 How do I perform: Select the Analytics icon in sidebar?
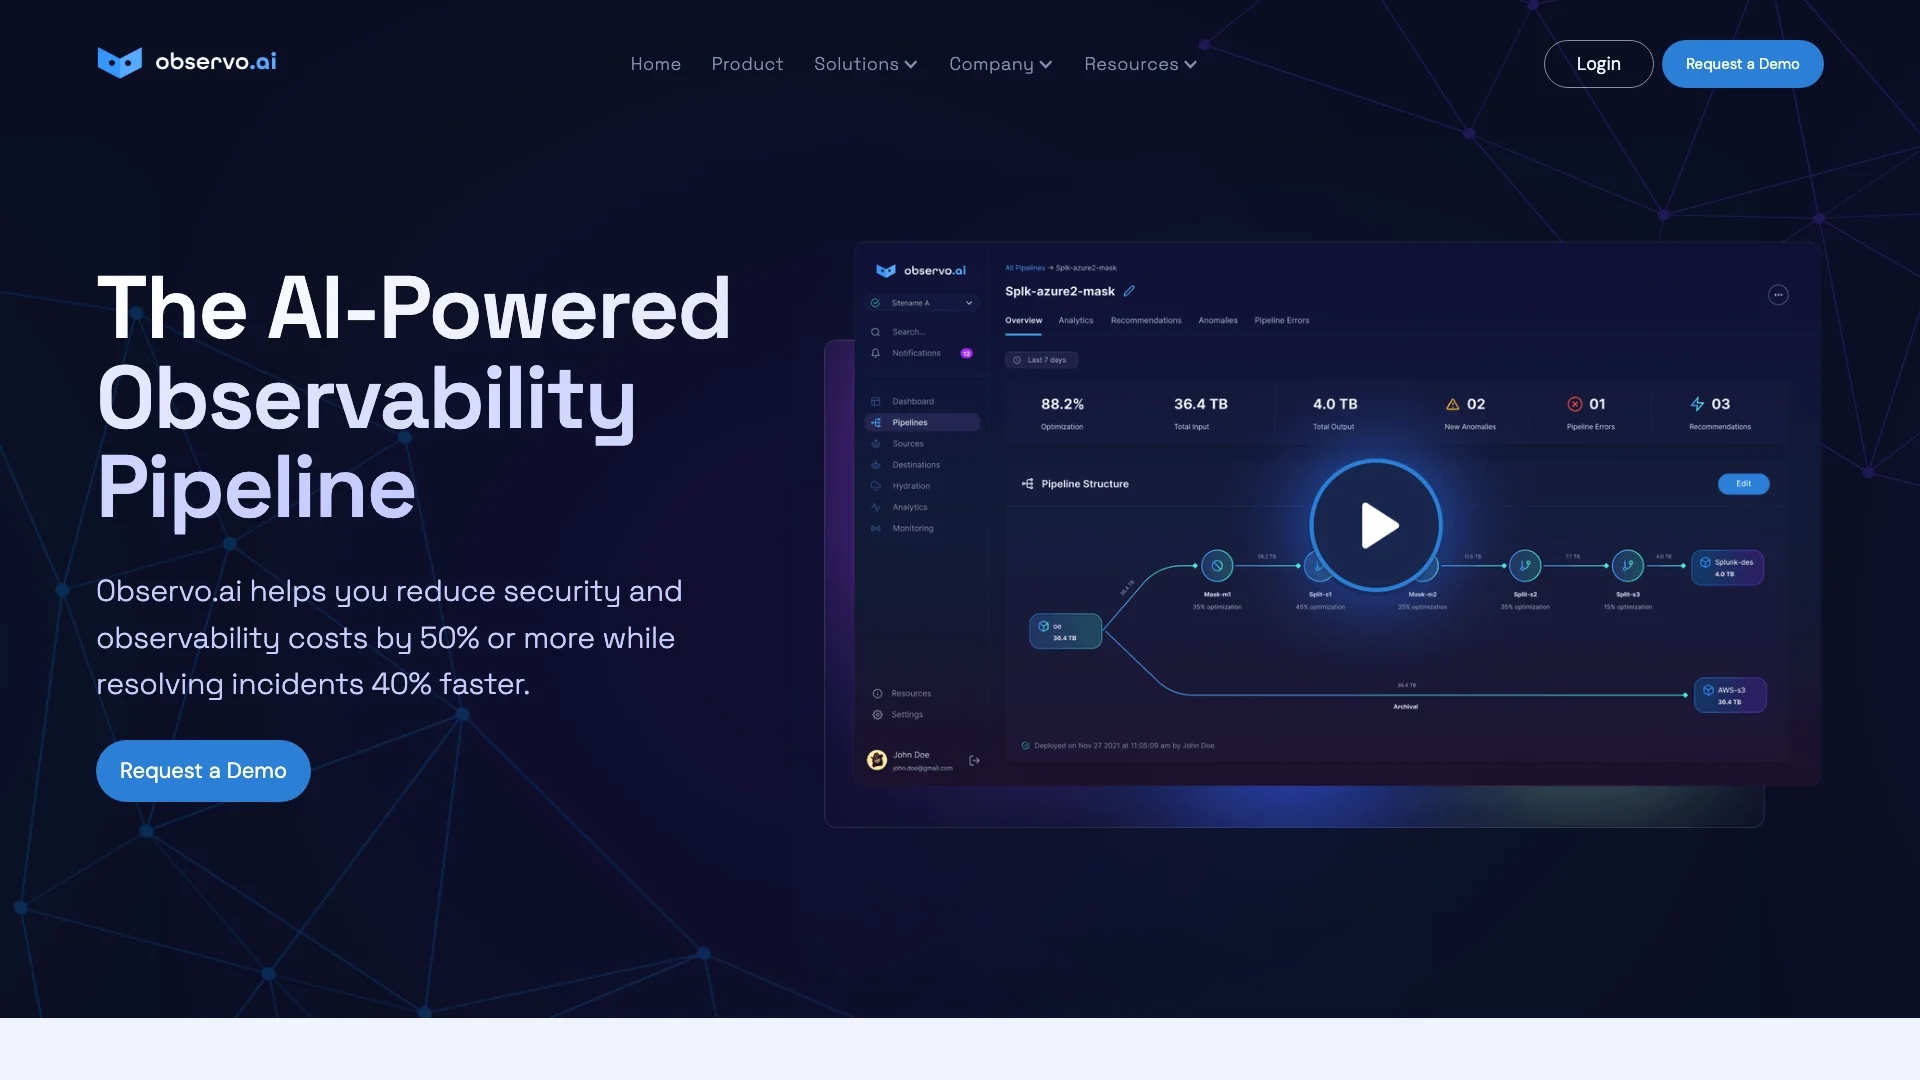(877, 506)
